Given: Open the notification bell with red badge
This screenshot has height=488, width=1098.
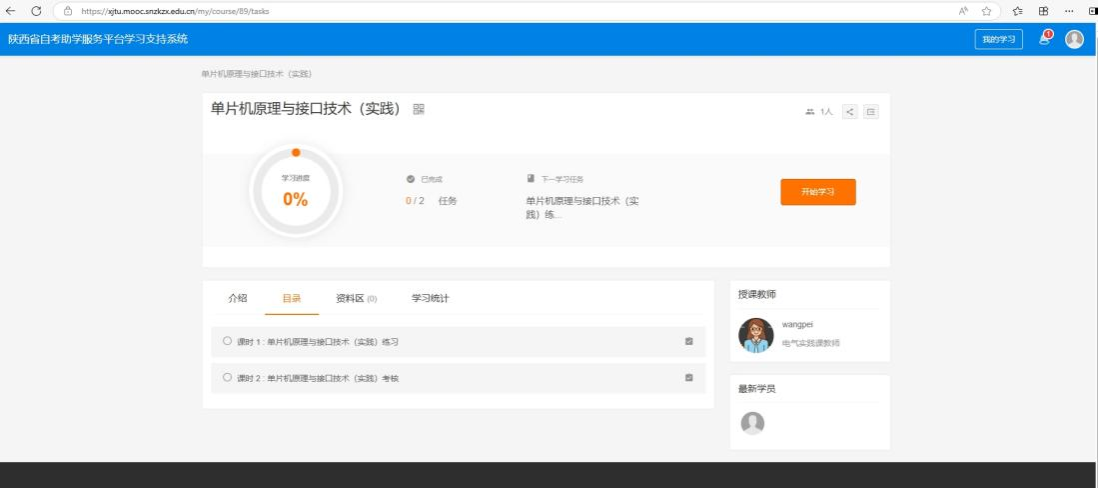Looking at the screenshot, I should pos(1045,38).
